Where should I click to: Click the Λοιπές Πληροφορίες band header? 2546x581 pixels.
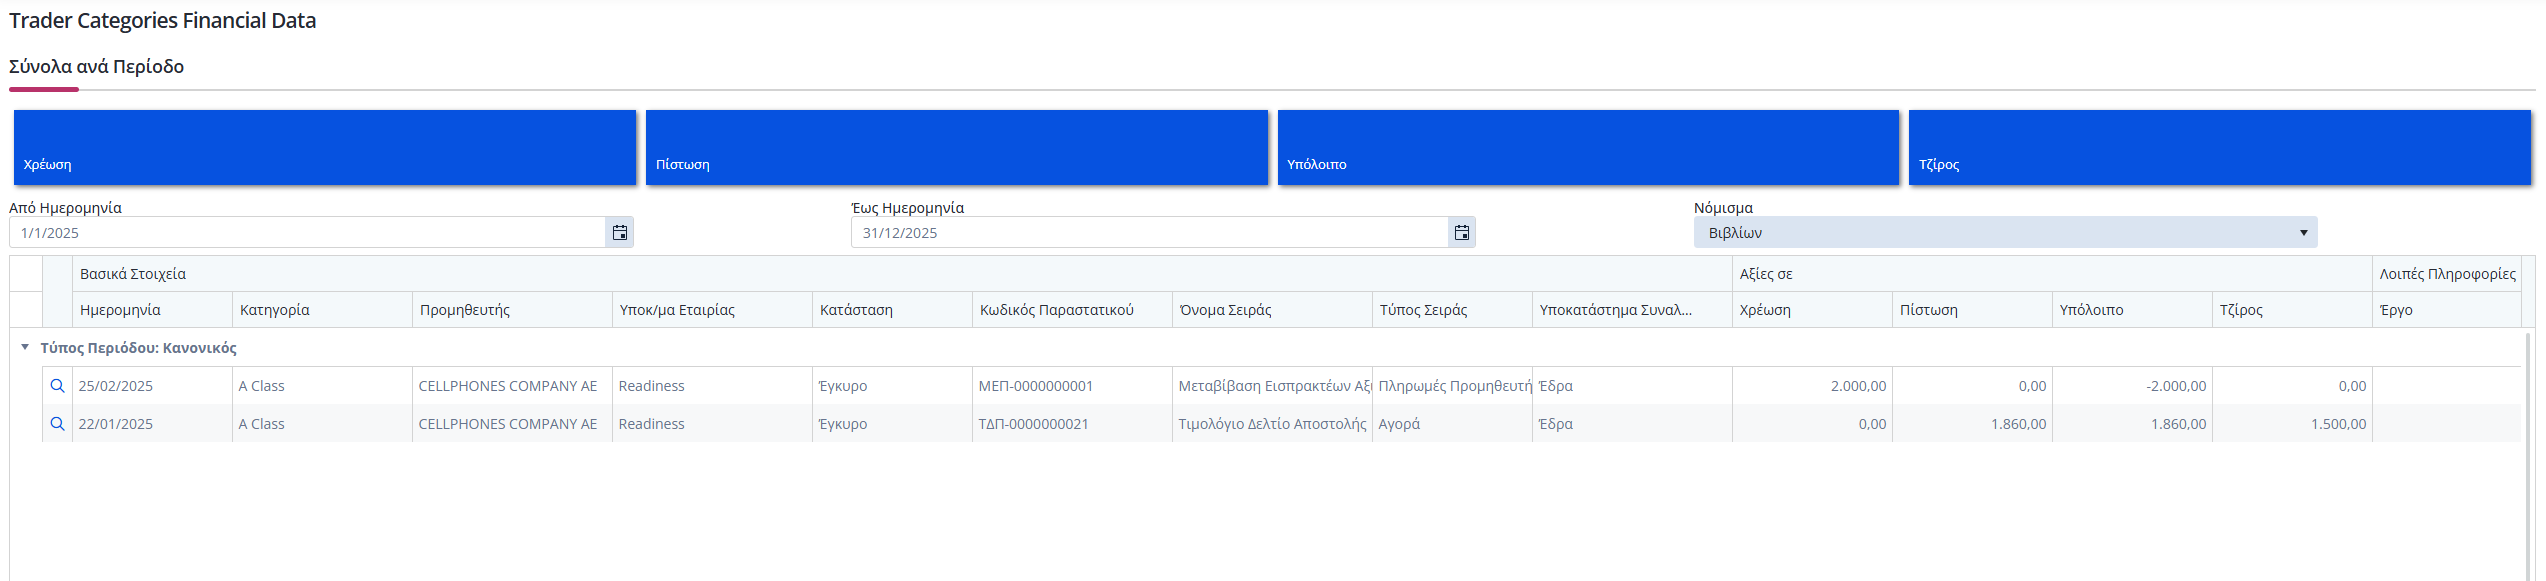click(x=2447, y=274)
